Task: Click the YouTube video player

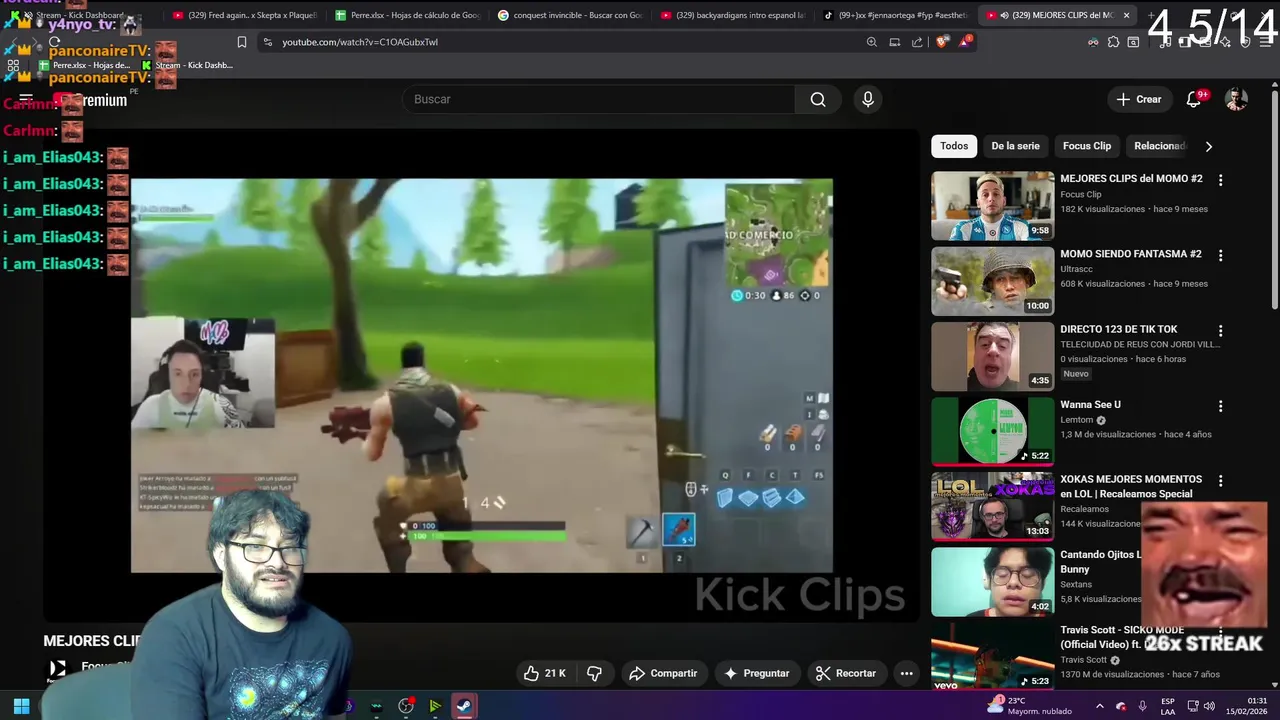Action: pos(481,376)
